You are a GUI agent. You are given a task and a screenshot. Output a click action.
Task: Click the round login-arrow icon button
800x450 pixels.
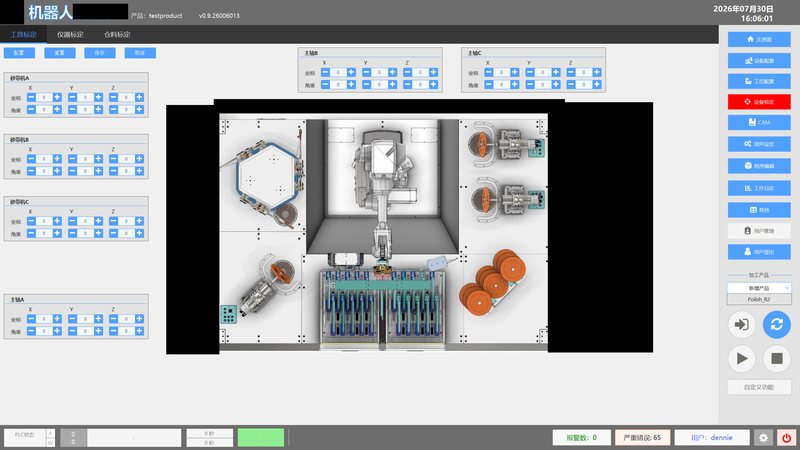pyautogui.click(x=742, y=324)
